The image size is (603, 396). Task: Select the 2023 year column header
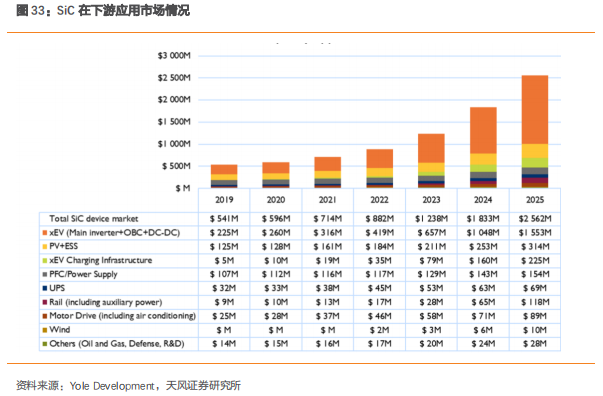(x=431, y=200)
